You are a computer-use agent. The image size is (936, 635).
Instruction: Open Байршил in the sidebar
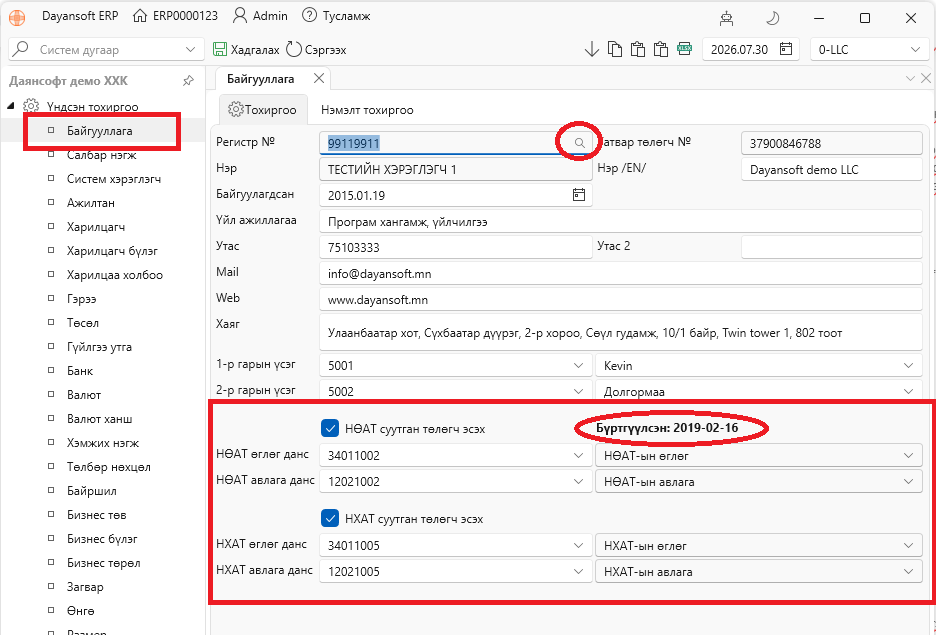pyautogui.click(x=91, y=491)
